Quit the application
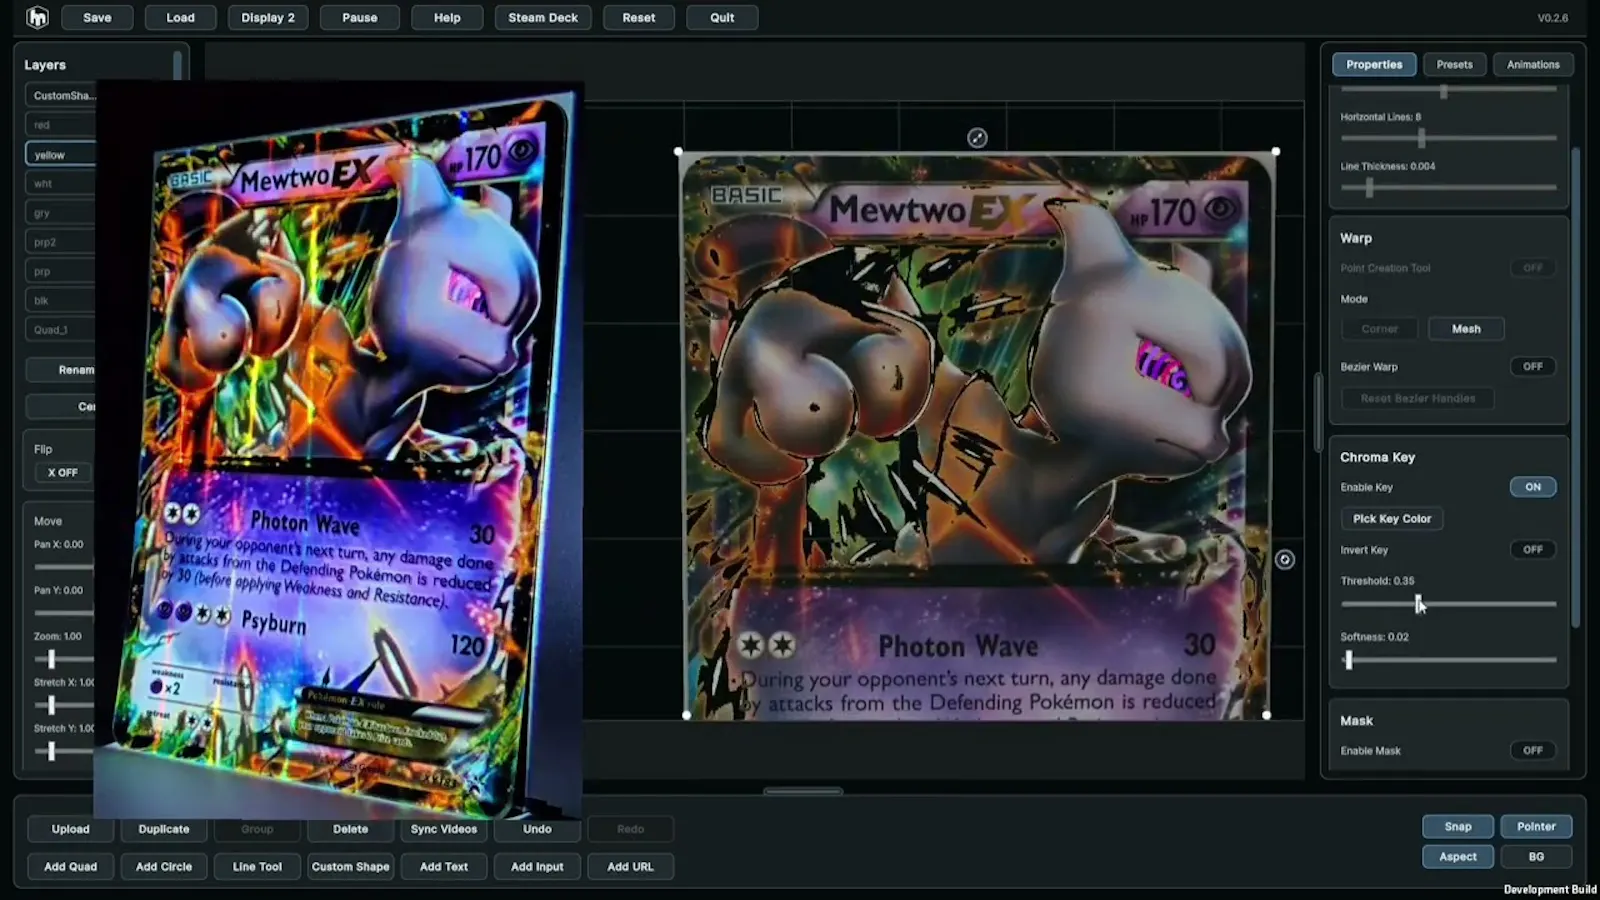This screenshot has height=900, width=1600. tap(722, 18)
